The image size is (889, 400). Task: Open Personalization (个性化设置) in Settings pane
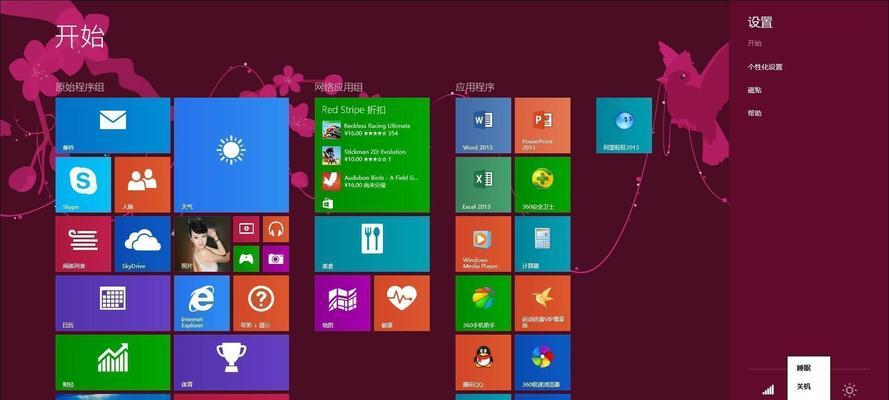pos(765,67)
